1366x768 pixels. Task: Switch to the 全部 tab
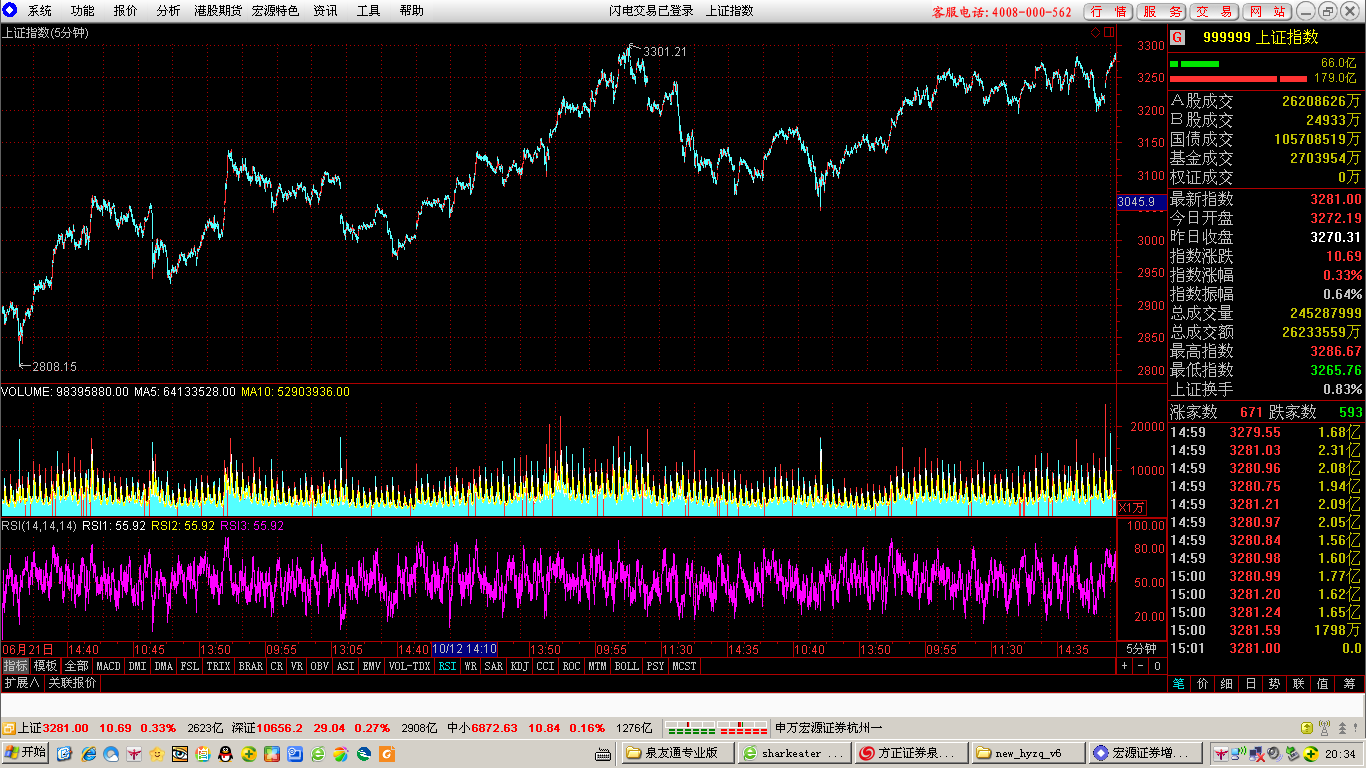coord(77,666)
